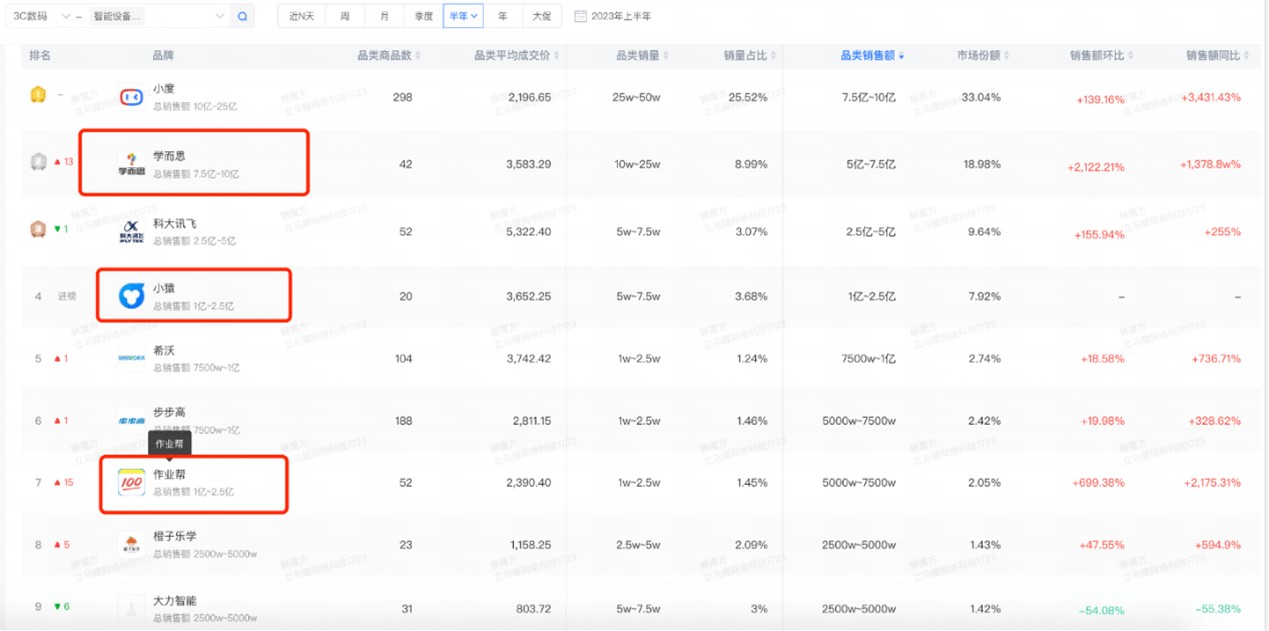Viewport: 1269px width, 631px height.
Task: Click the 大力智能 brand logo
Action: tap(131, 608)
